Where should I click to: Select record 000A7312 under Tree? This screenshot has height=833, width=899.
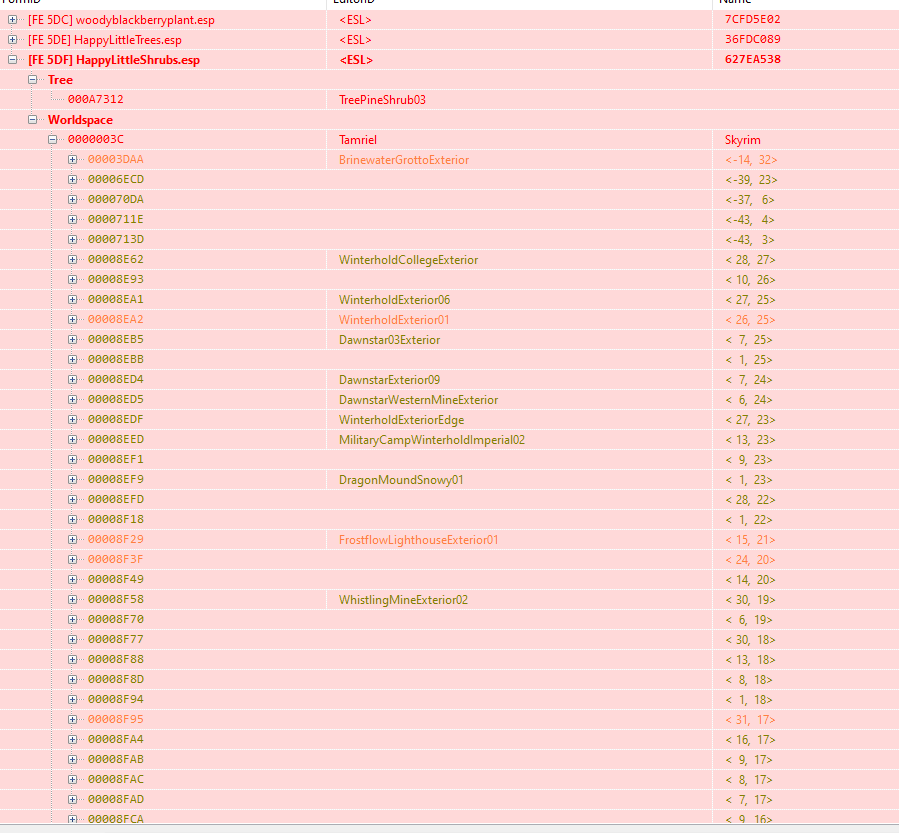pos(96,99)
